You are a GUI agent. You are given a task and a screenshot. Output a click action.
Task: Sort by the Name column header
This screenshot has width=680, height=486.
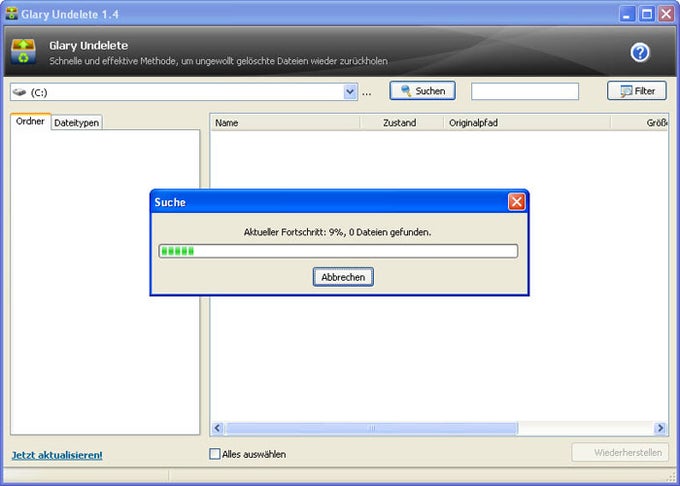[285, 123]
